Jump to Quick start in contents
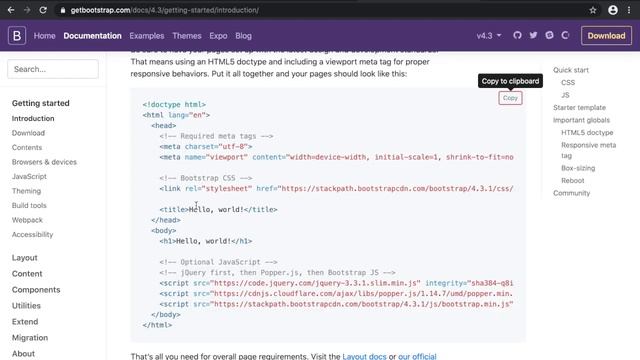This screenshot has width=640, height=360. (x=571, y=70)
